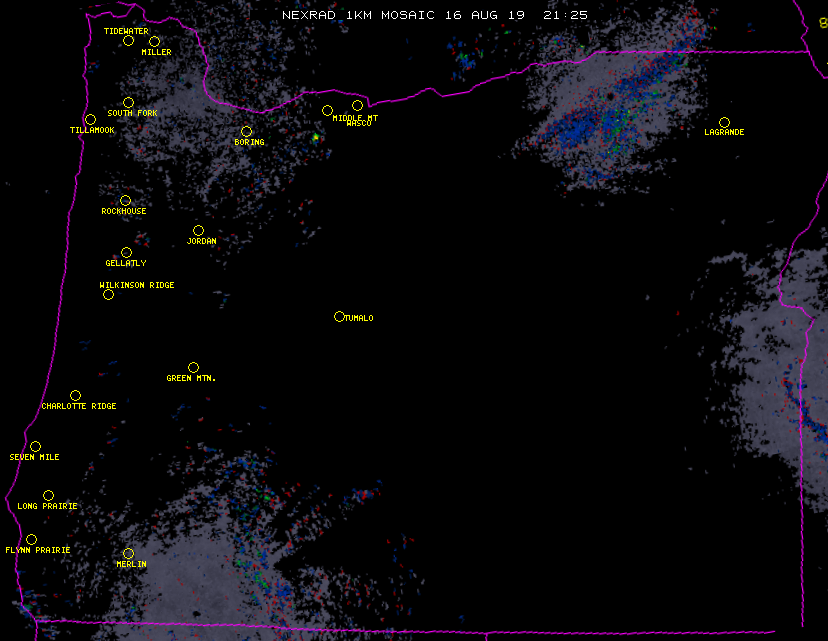828x641 pixels.
Task: Click the Gellatly station marker
Action: coord(126,252)
